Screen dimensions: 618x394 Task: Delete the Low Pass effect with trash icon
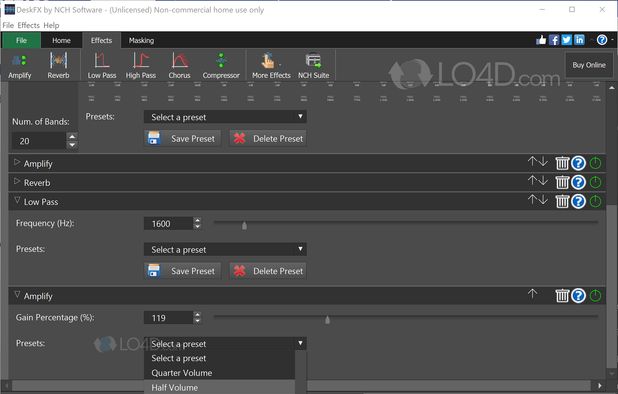tap(562, 201)
